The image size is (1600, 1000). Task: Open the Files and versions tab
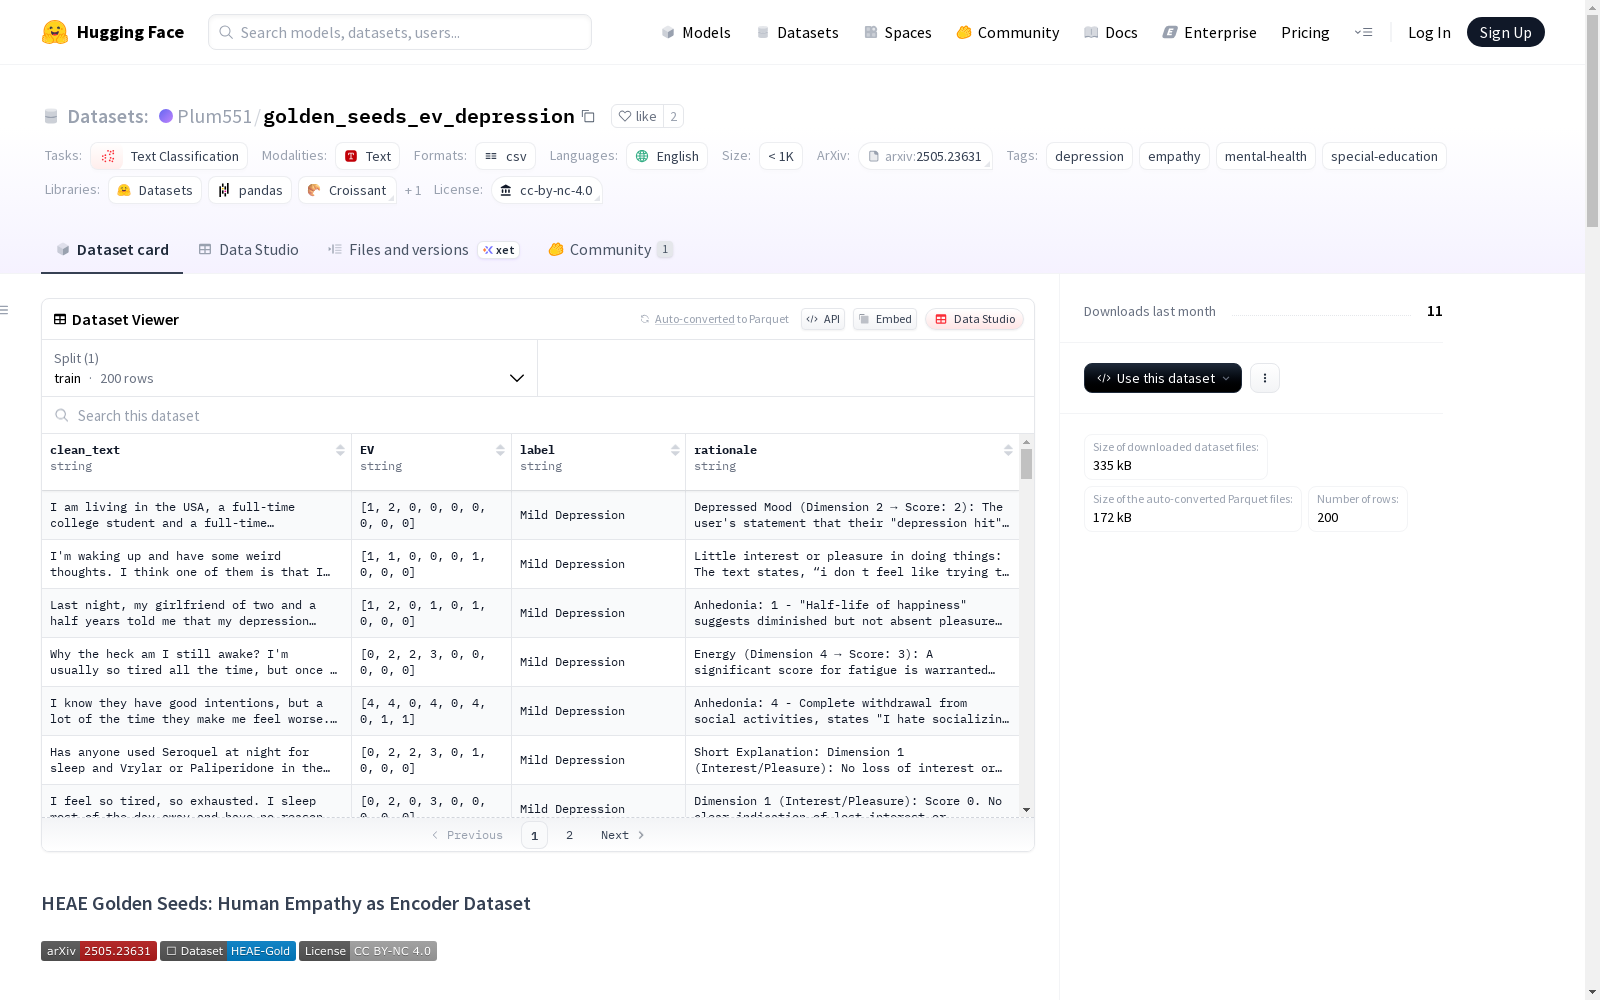[423, 250]
